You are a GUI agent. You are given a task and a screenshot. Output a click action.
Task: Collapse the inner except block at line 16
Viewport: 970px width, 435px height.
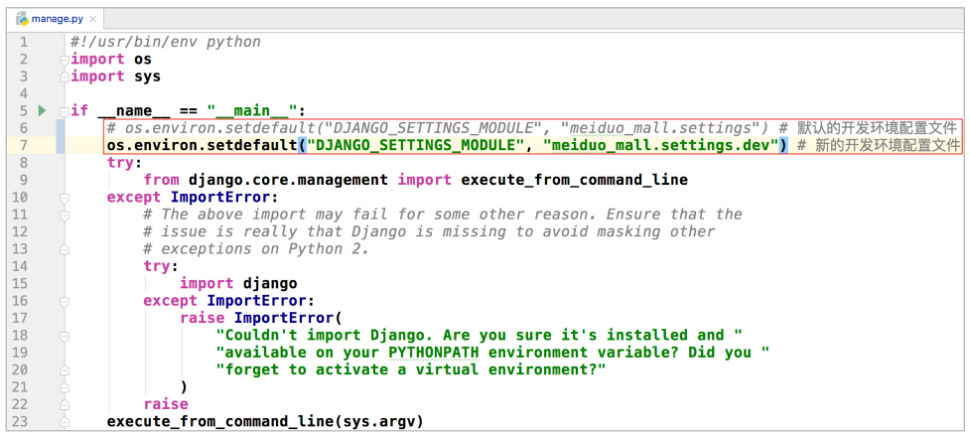click(x=64, y=301)
